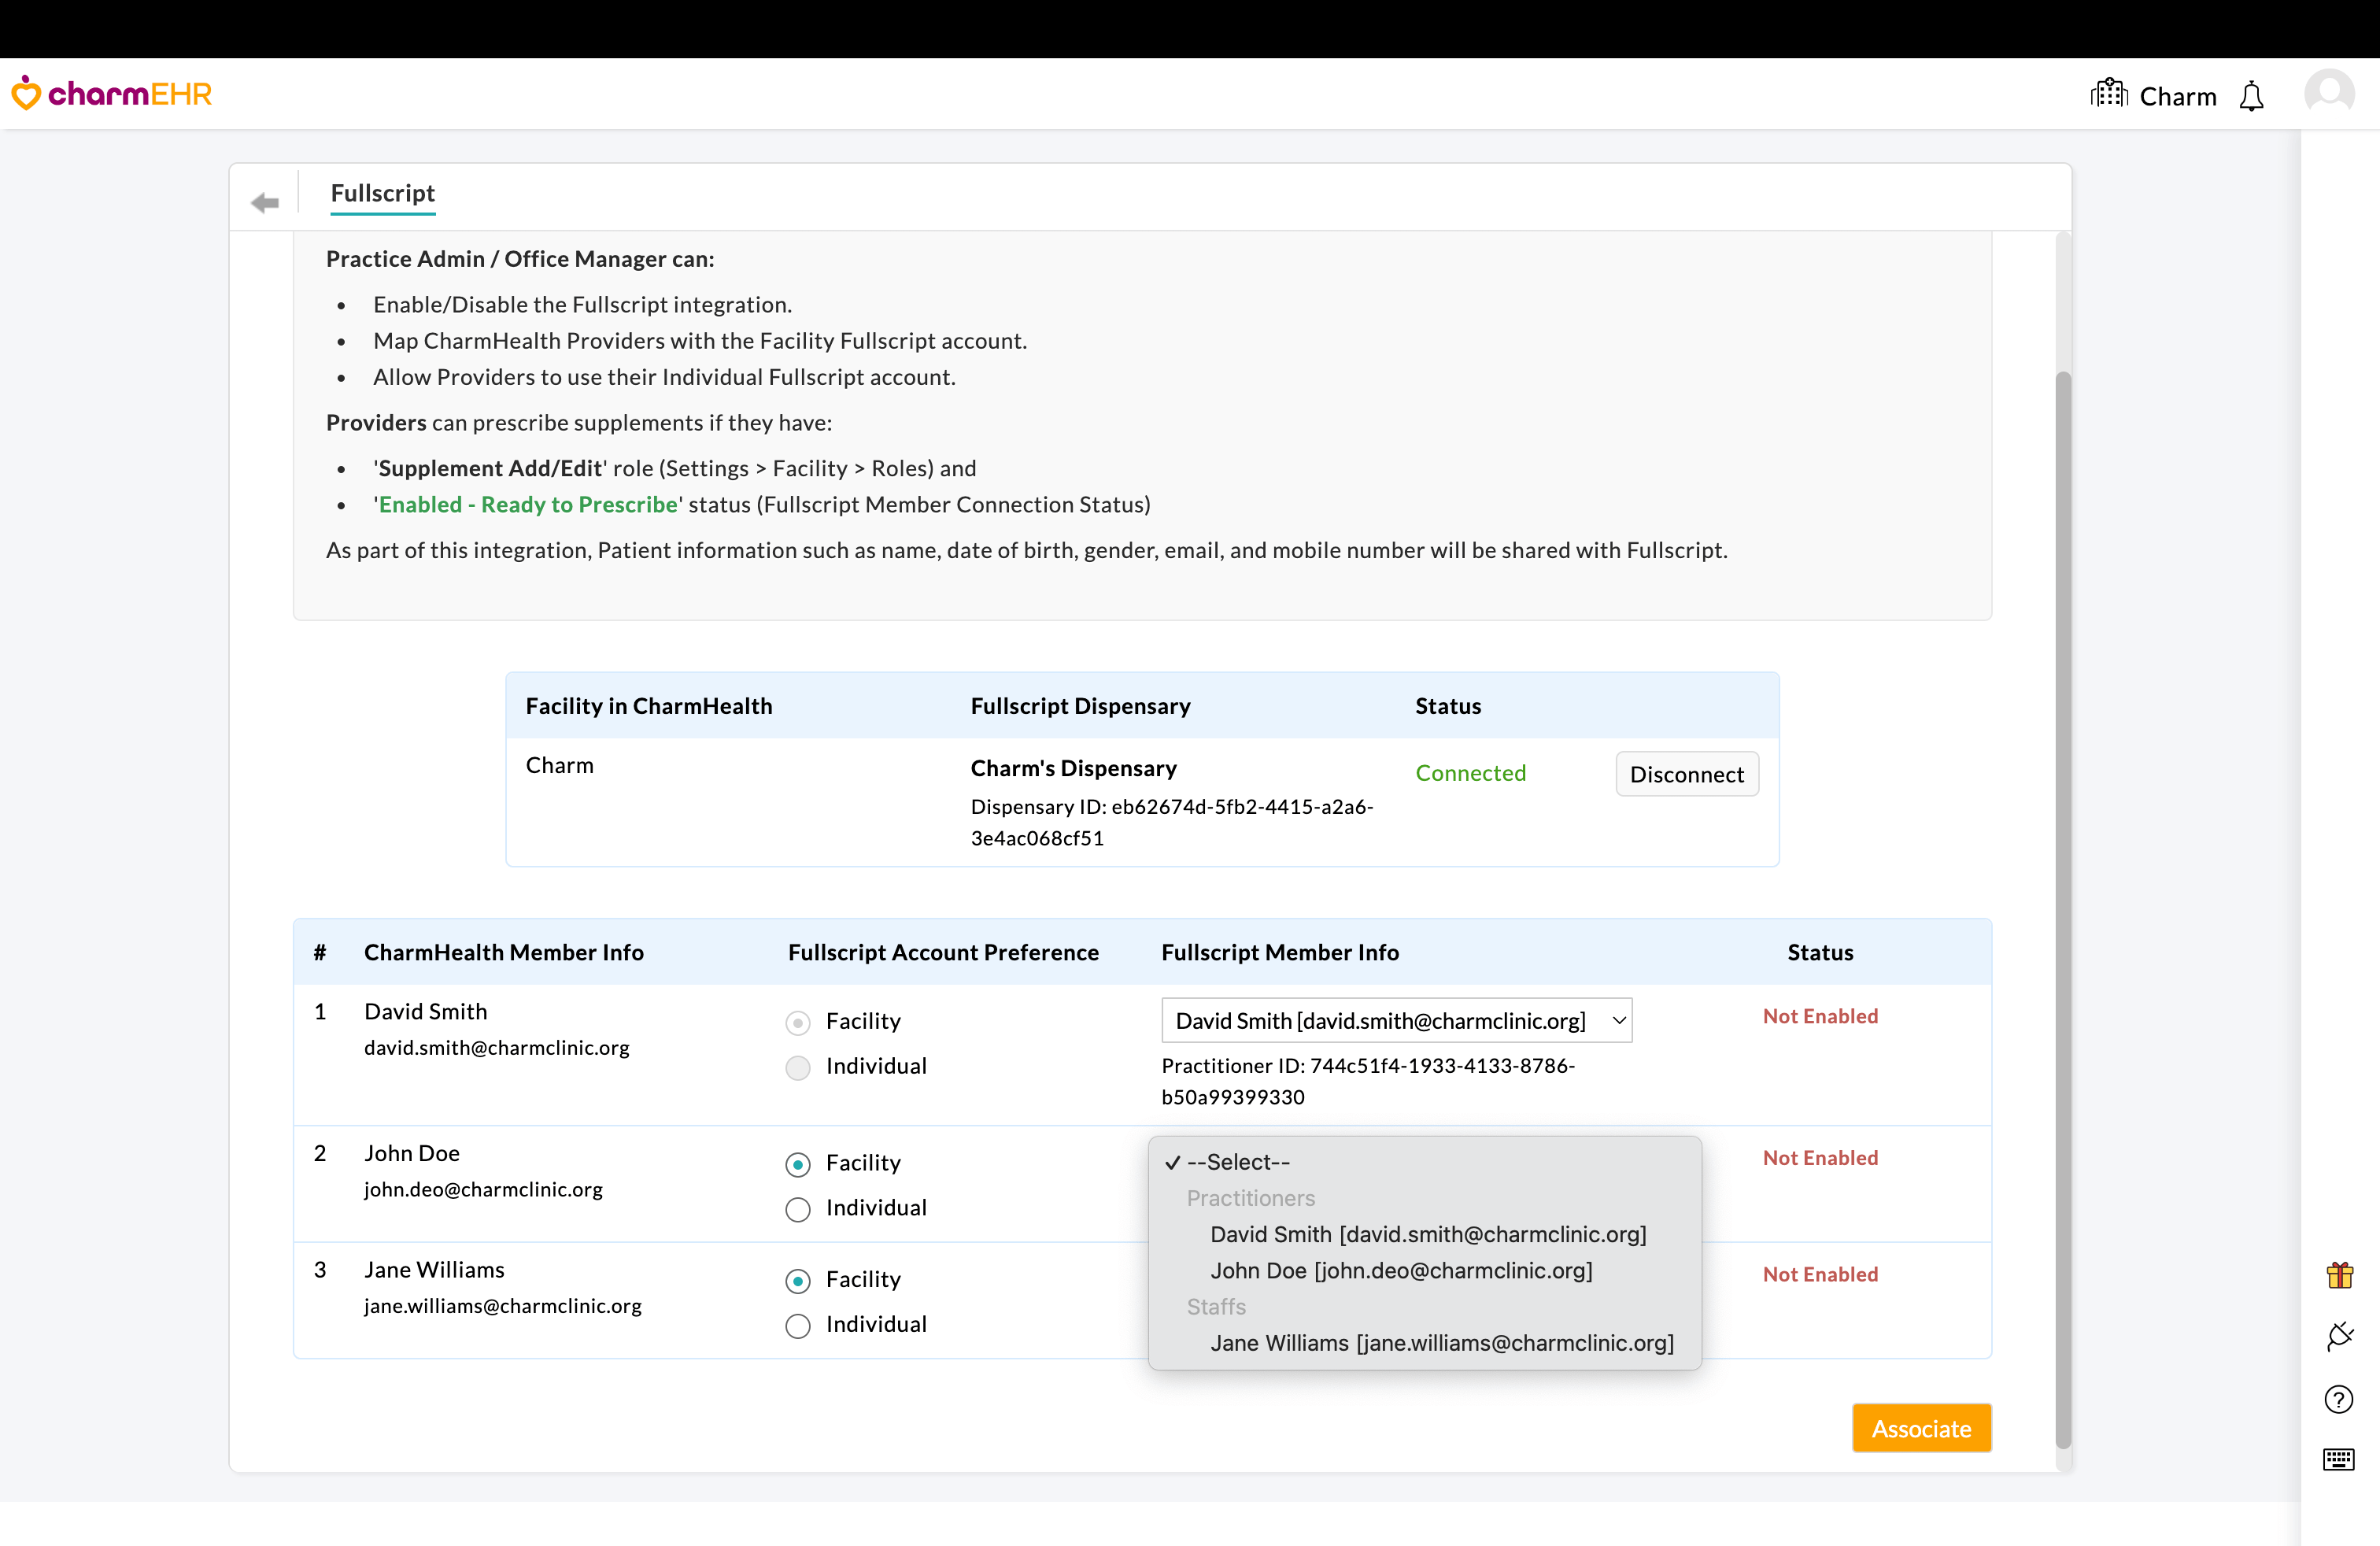Select Individual for John Doe
Screen dimensions: 2380x1546
coord(798,1209)
